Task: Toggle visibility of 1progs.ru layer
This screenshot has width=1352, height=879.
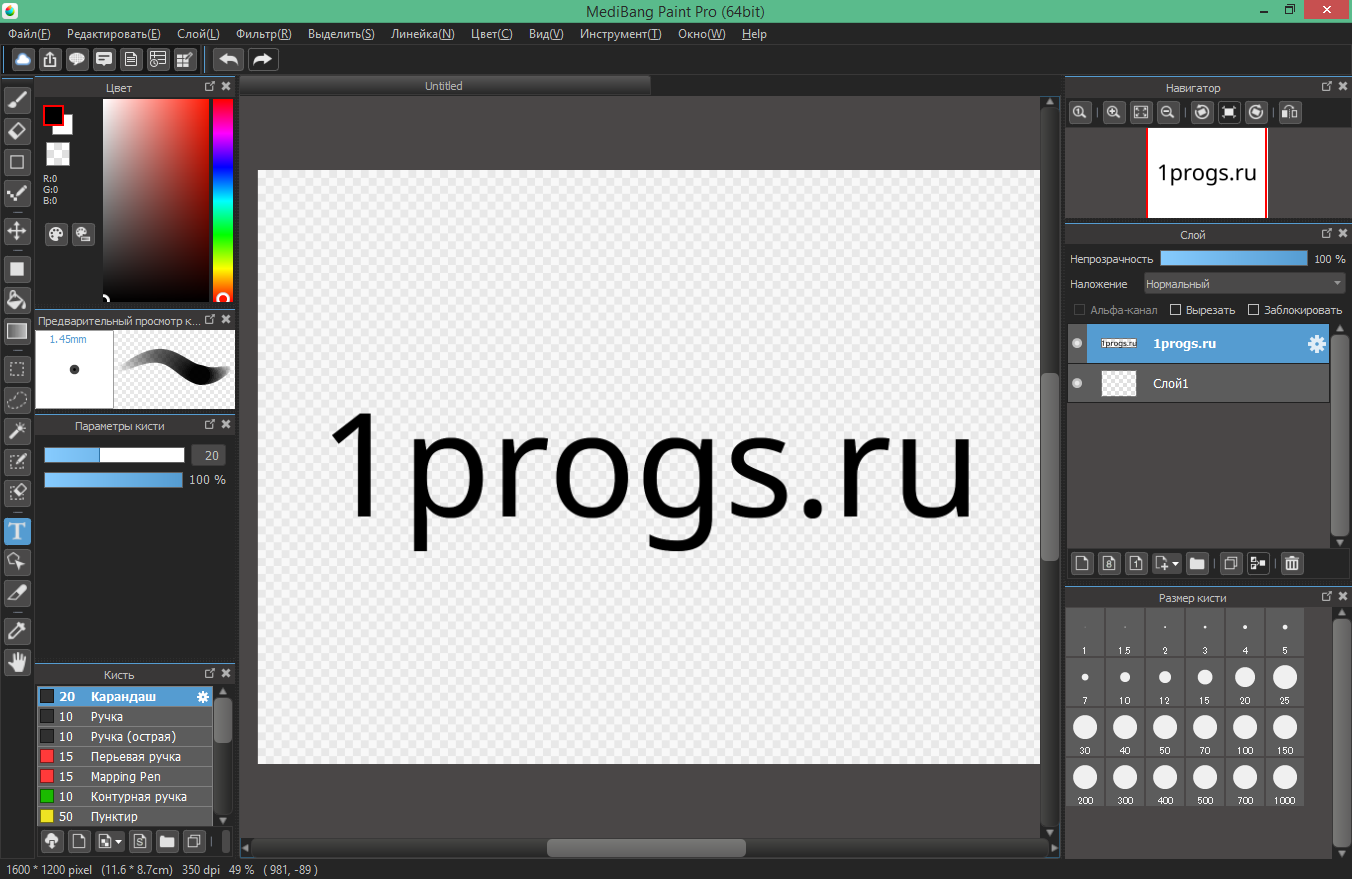Action: [x=1077, y=344]
